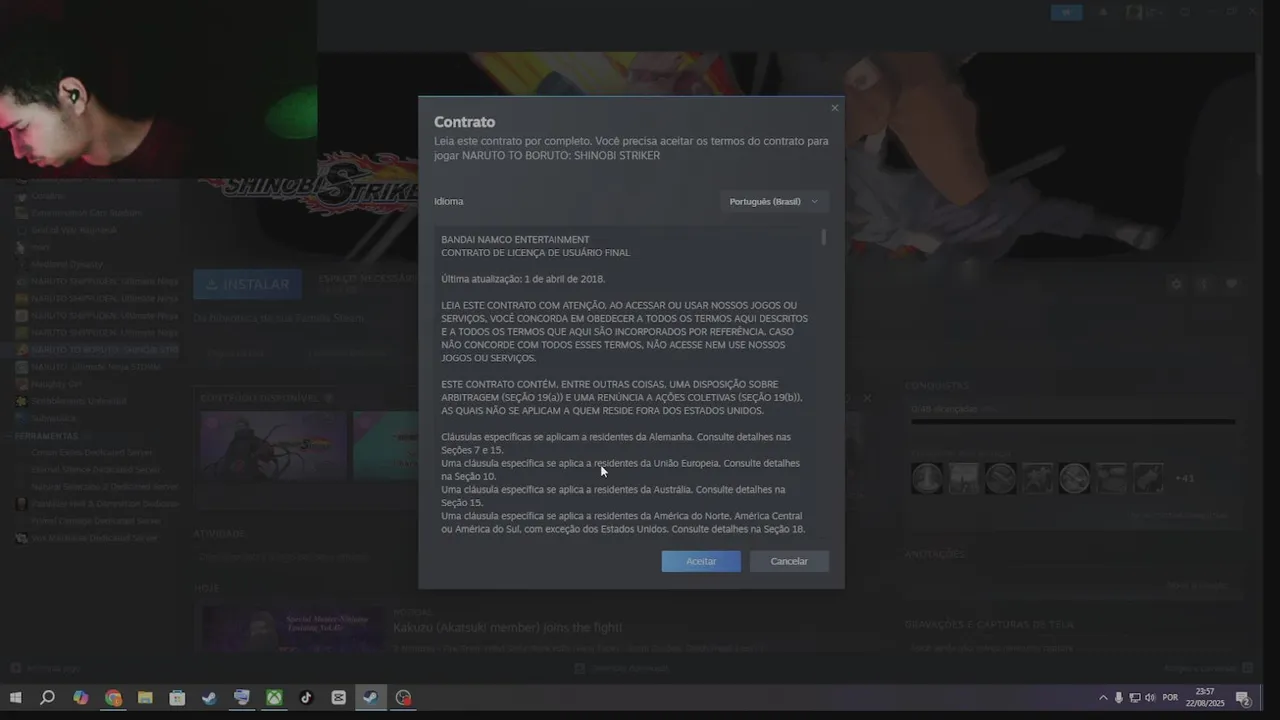1280x720 pixels.
Task: Switch the POR input language indicator
Action: point(1170,698)
